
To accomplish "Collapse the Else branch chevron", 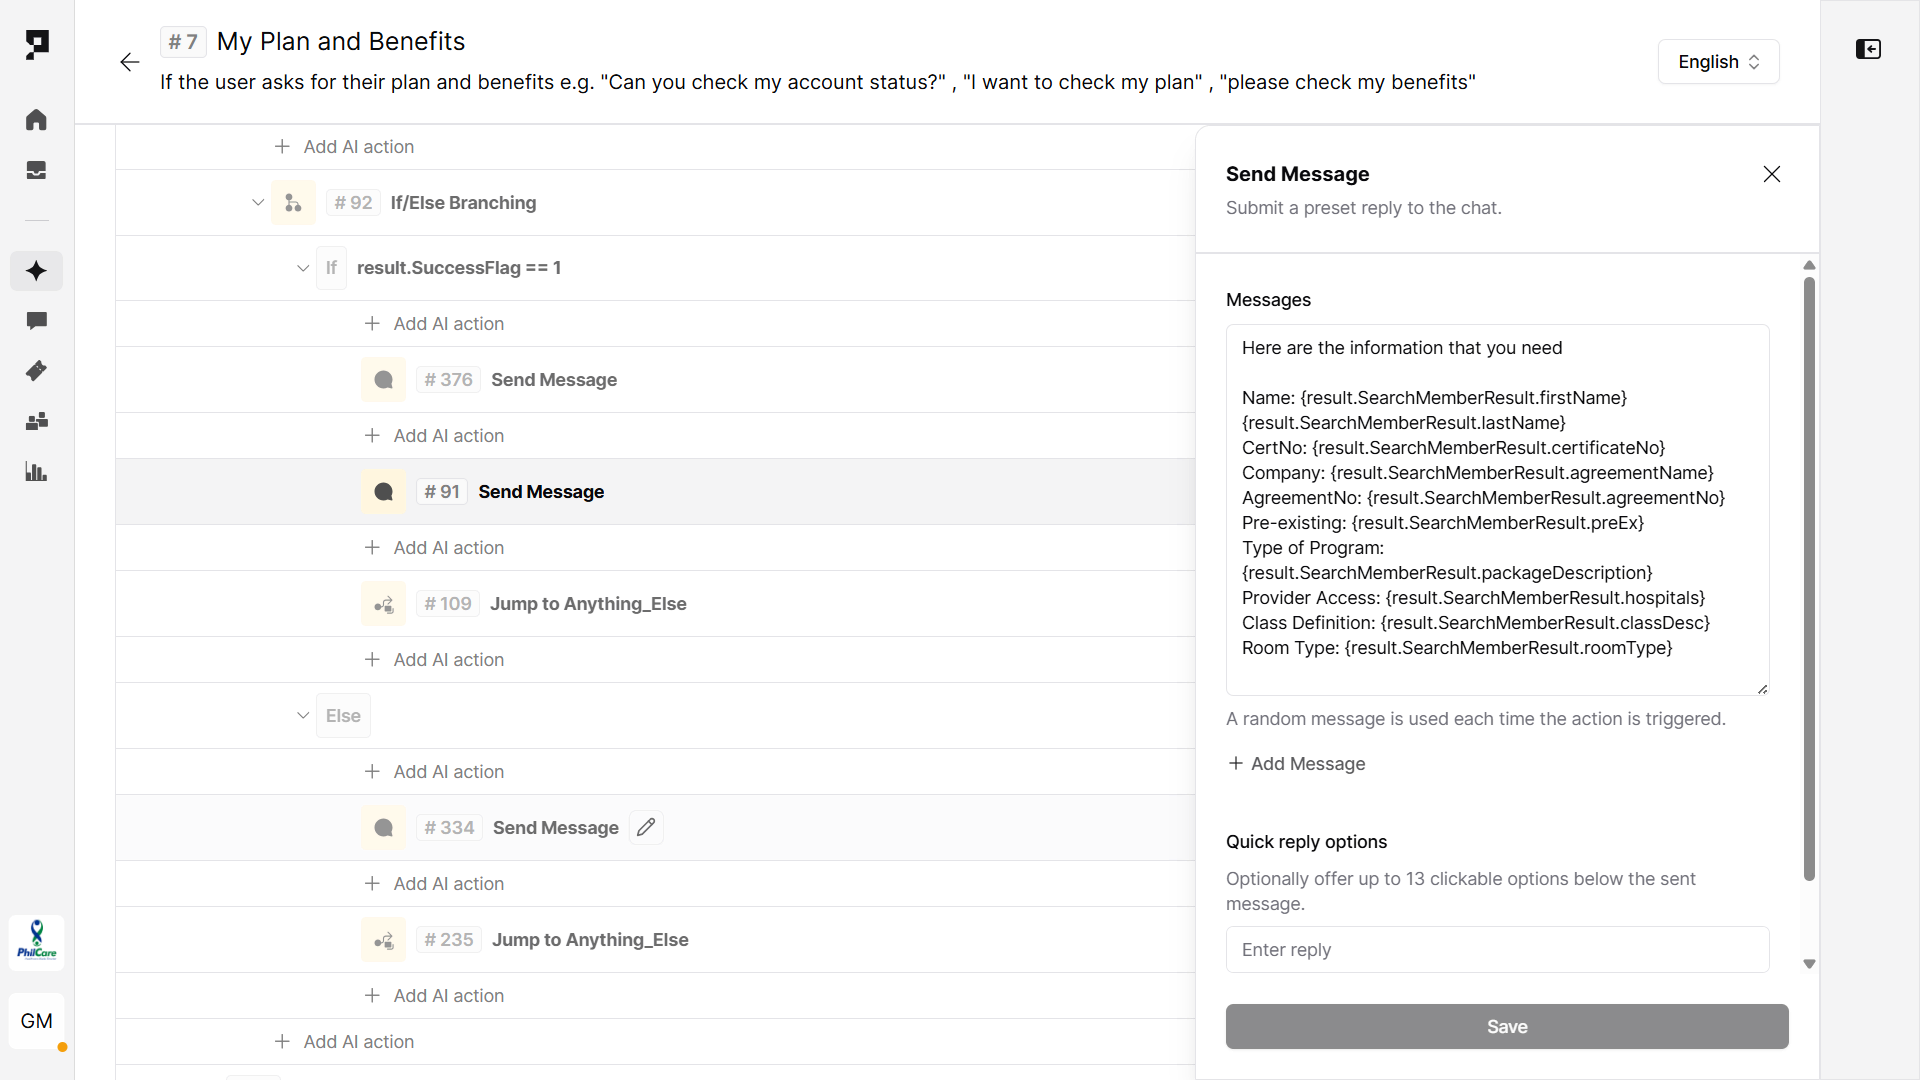I will click(x=303, y=716).
